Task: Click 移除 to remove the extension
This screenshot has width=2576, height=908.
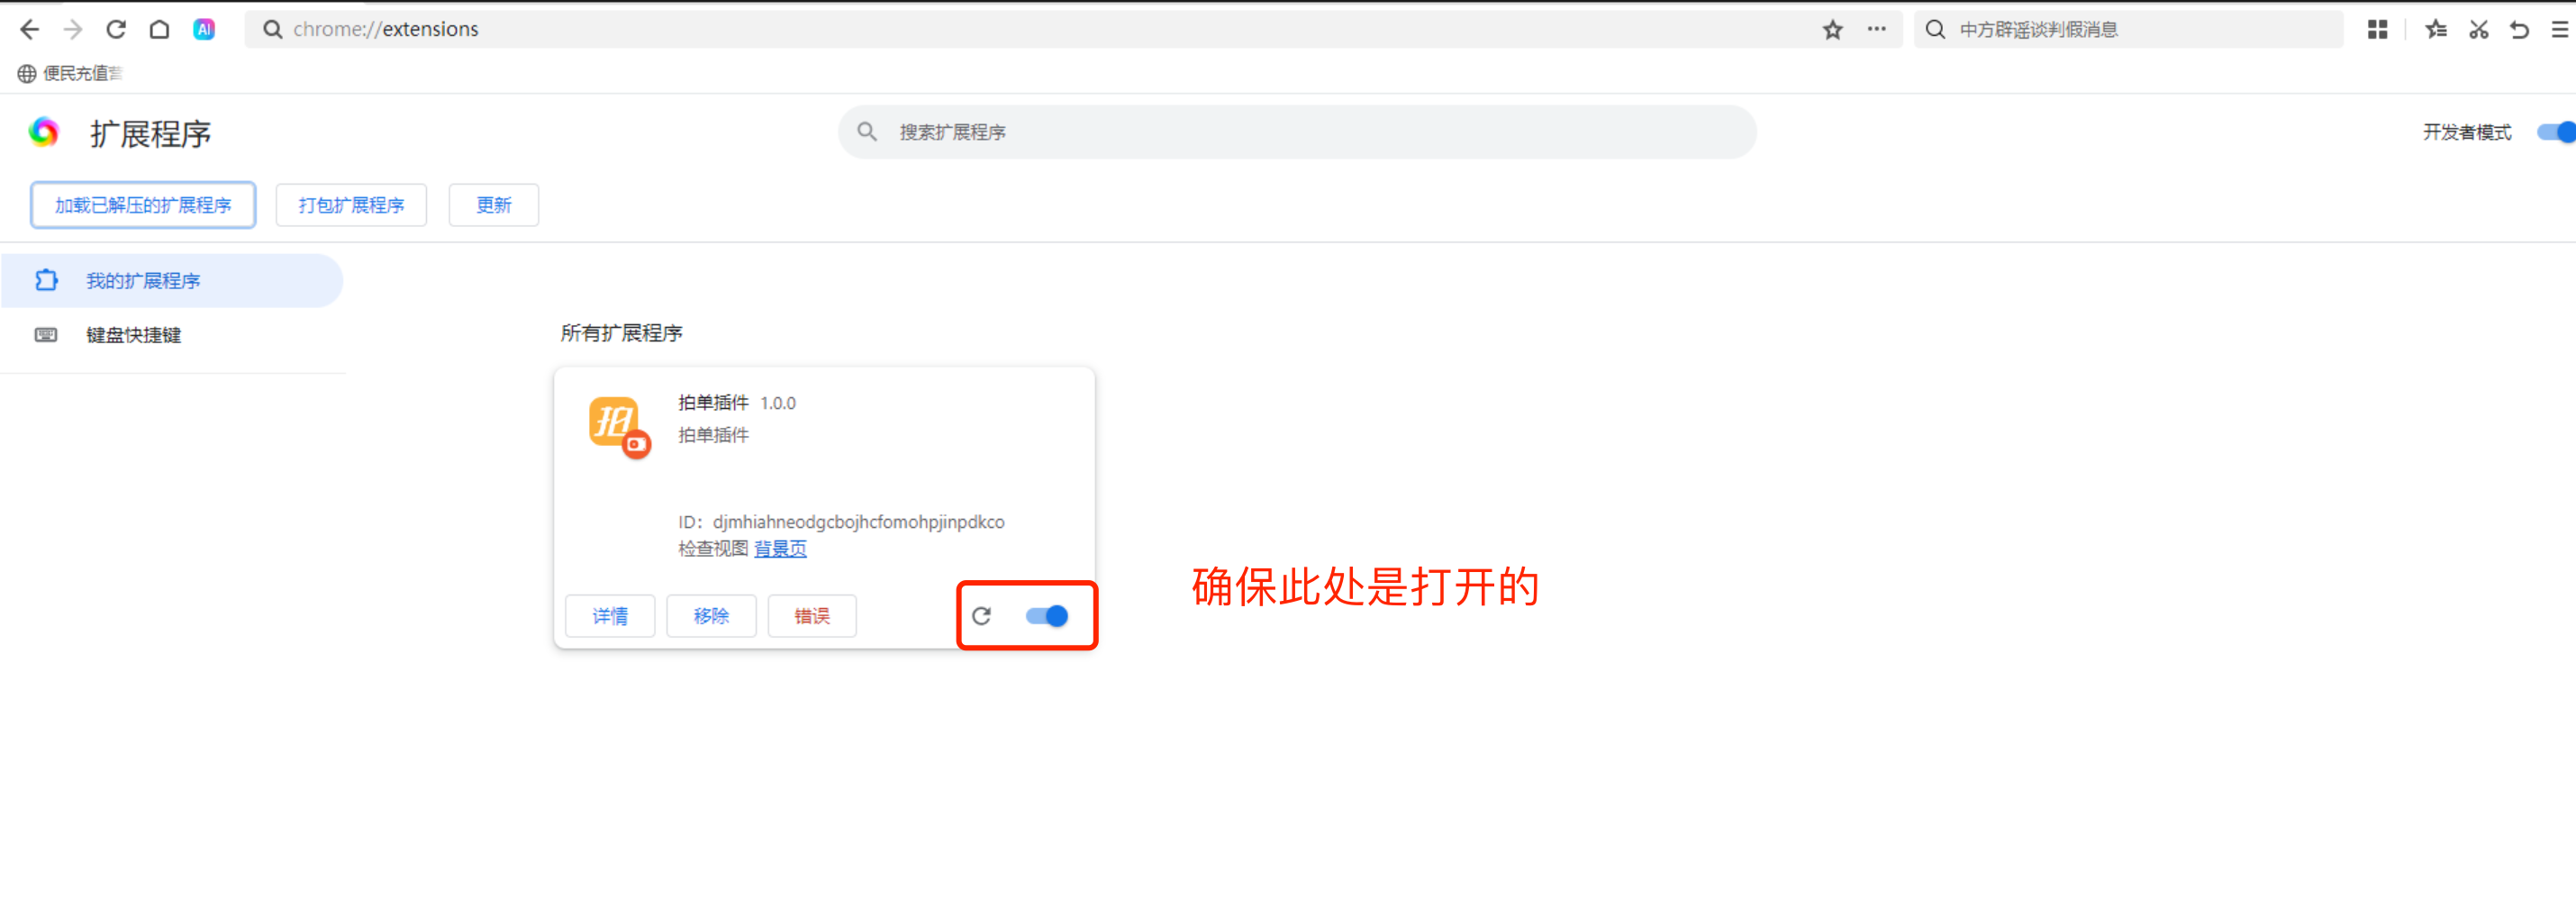Action: click(x=711, y=616)
